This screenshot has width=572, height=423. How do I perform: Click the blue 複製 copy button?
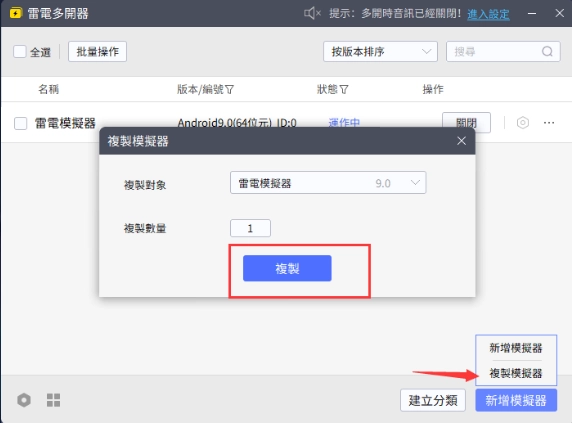287,268
